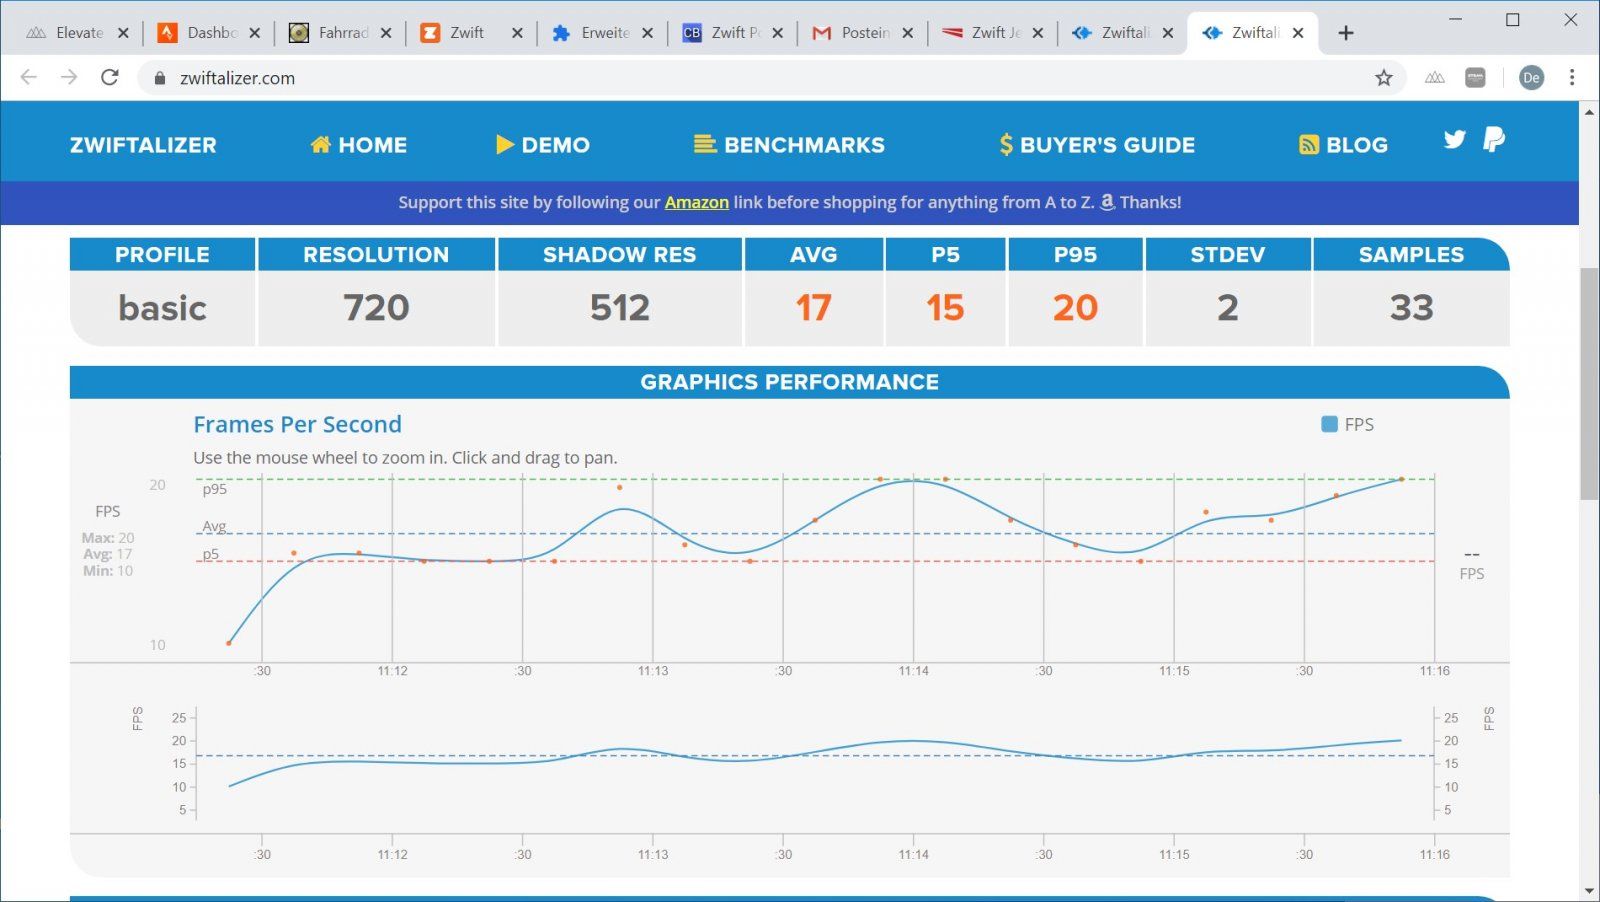Open the PayPal donation icon
The height and width of the screenshot is (902, 1600).
click(1494, 140)
